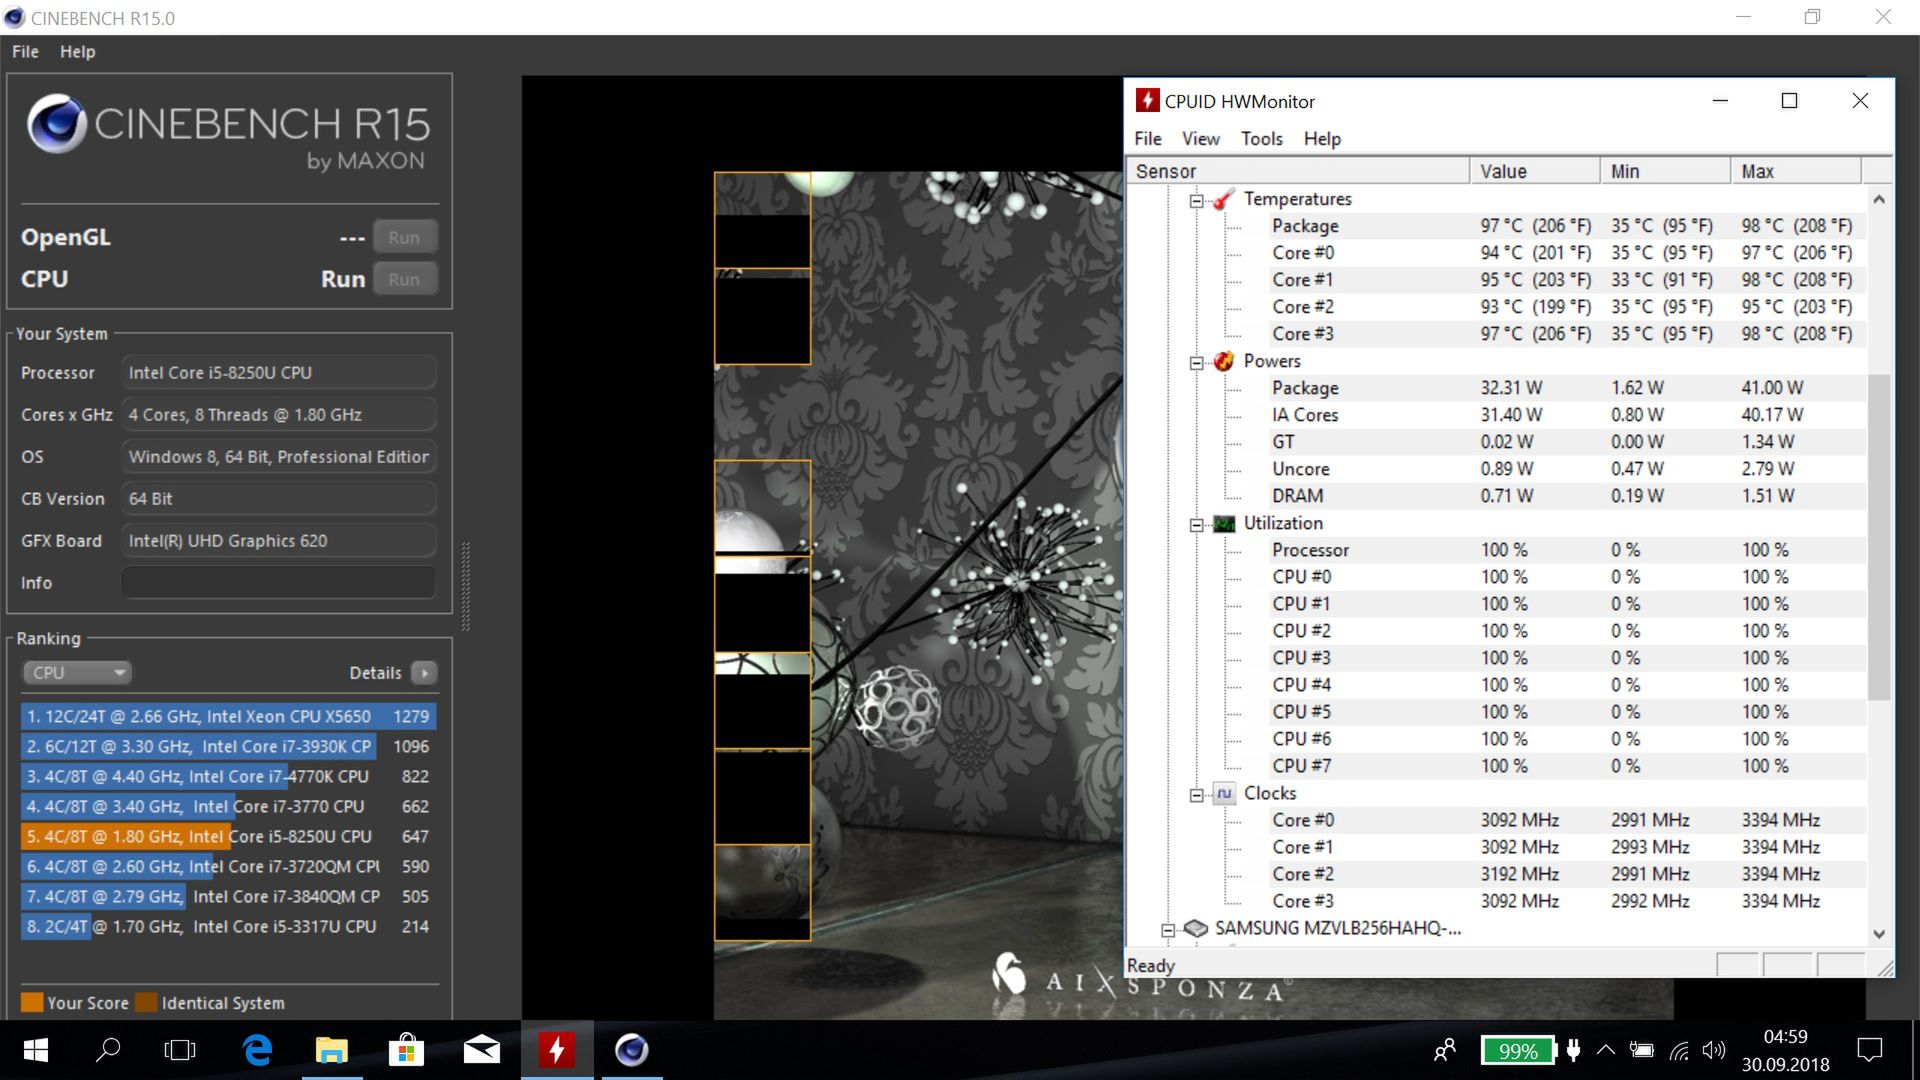Click the HWMonitor taskbar icon
Image resolution: width=1920 pixels, height=1080 pixels.
(x=556, y=1050)
